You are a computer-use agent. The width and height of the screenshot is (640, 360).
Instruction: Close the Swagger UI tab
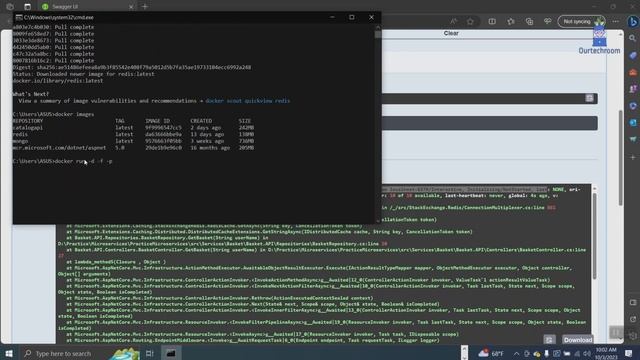131,7
